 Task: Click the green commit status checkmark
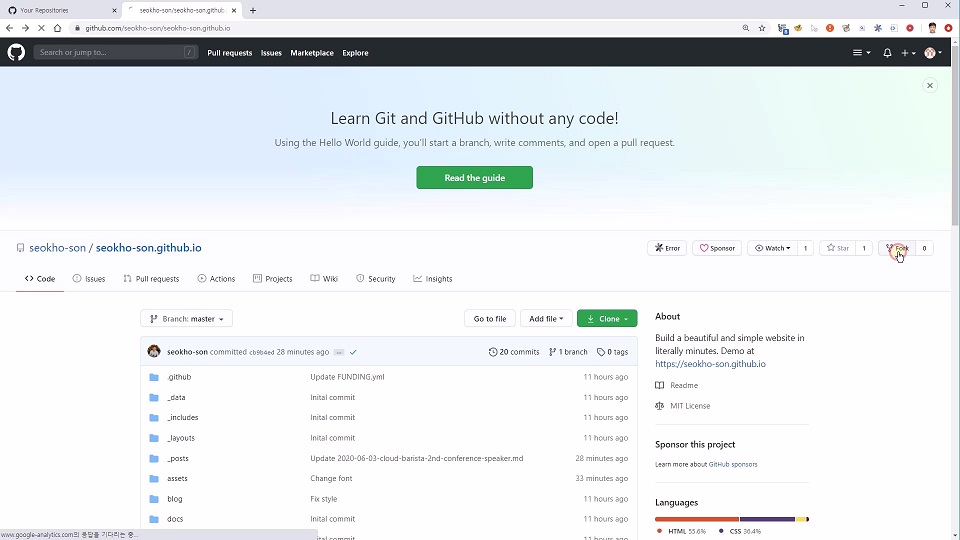pyautogui.click(x=354, y=352)
